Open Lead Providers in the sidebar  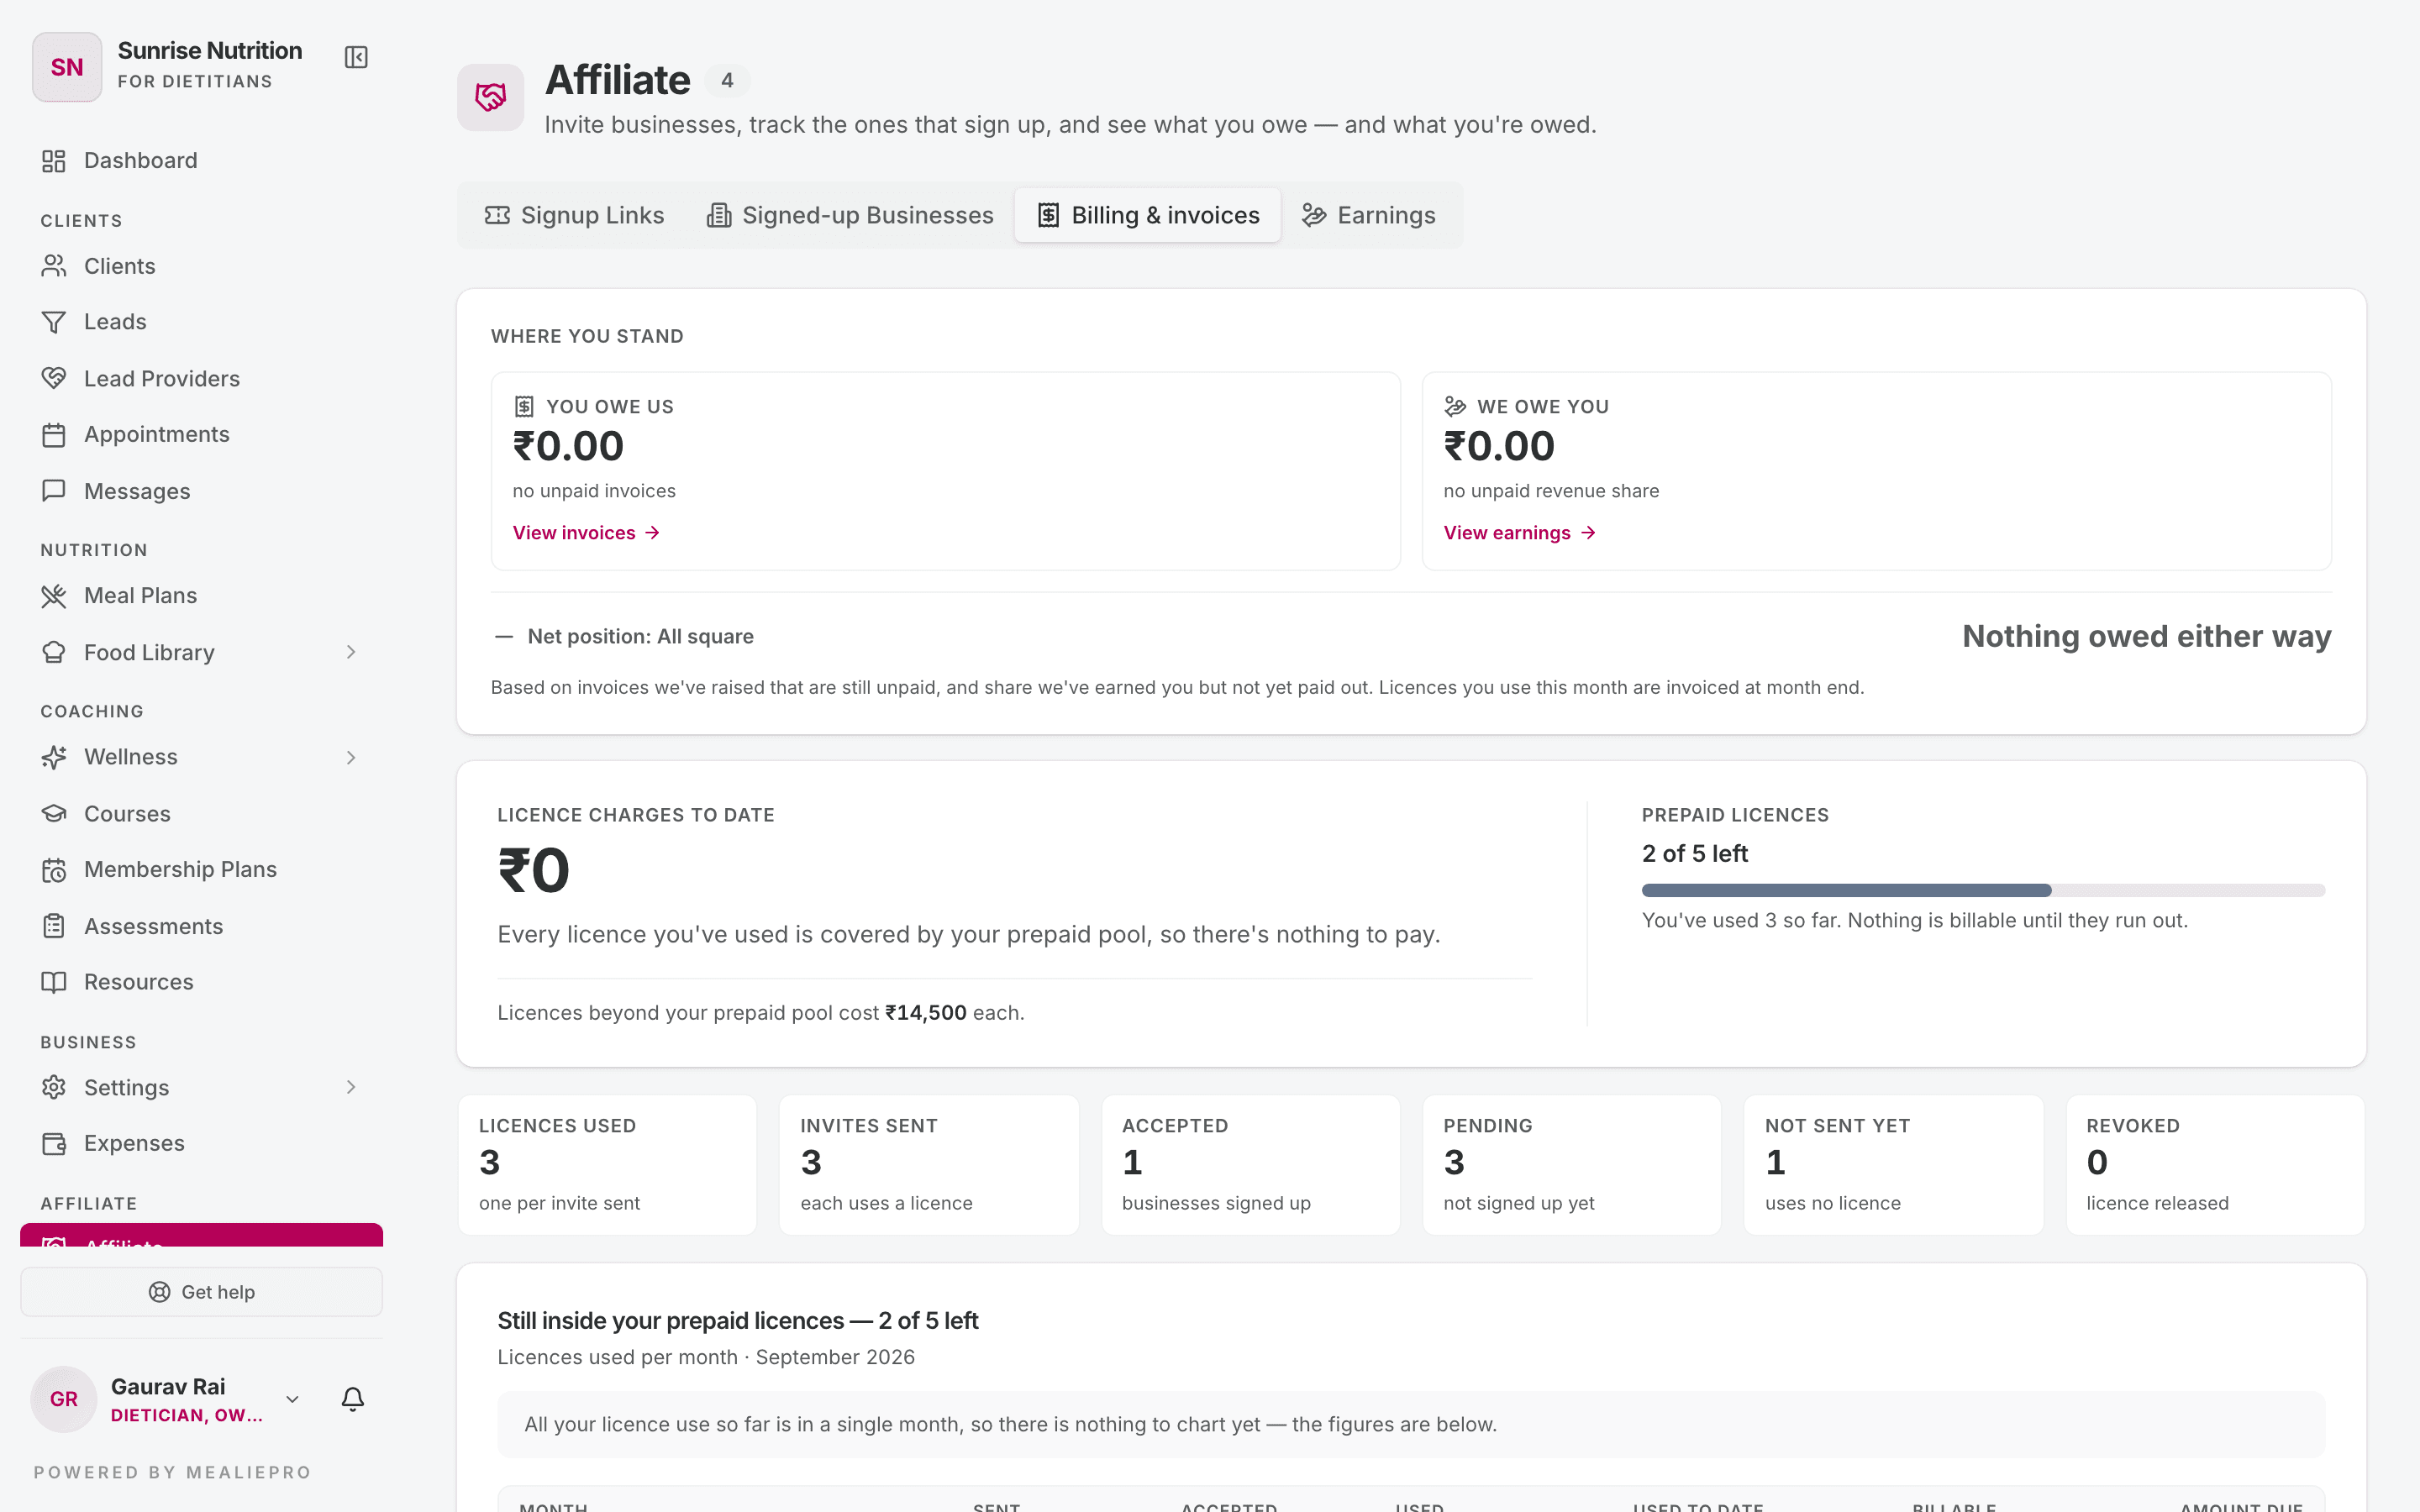(x=201, y=378)
